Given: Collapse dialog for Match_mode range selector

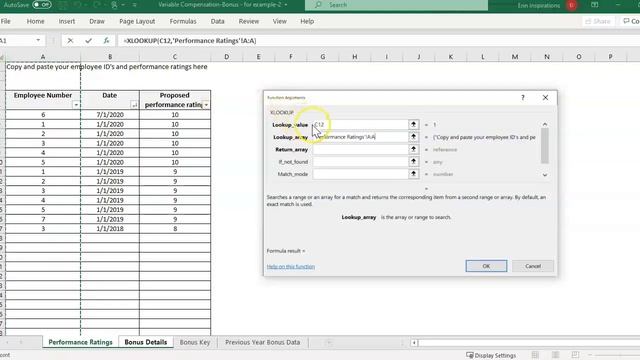Looking at the screenshot, I should pos(413,174).
